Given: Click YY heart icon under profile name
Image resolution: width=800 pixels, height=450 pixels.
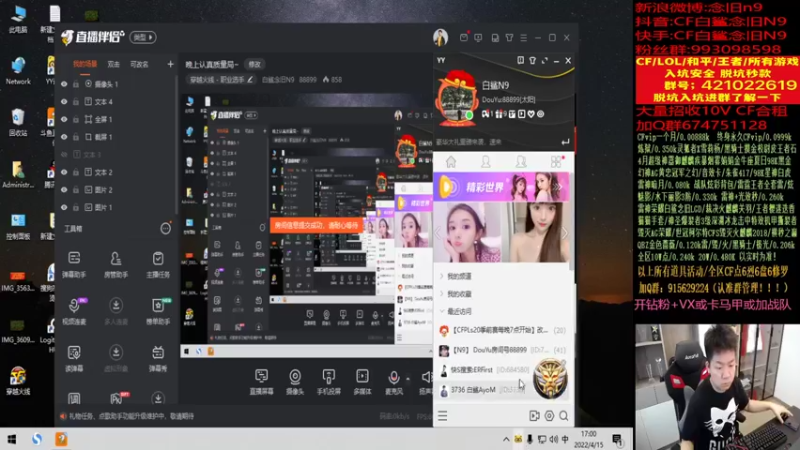Looking at the screenshot, I should pos(531,114).
